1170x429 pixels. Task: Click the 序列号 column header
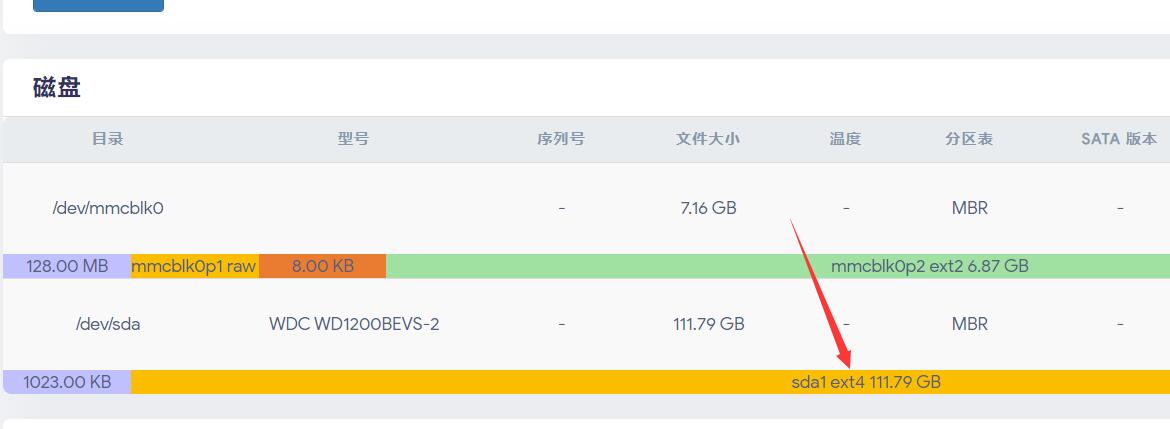[x=560, y=139]
